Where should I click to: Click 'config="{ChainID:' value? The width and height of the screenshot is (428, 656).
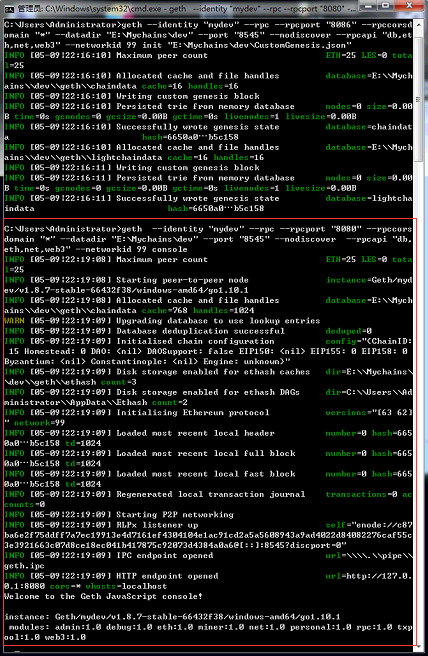tap(369, 341)
